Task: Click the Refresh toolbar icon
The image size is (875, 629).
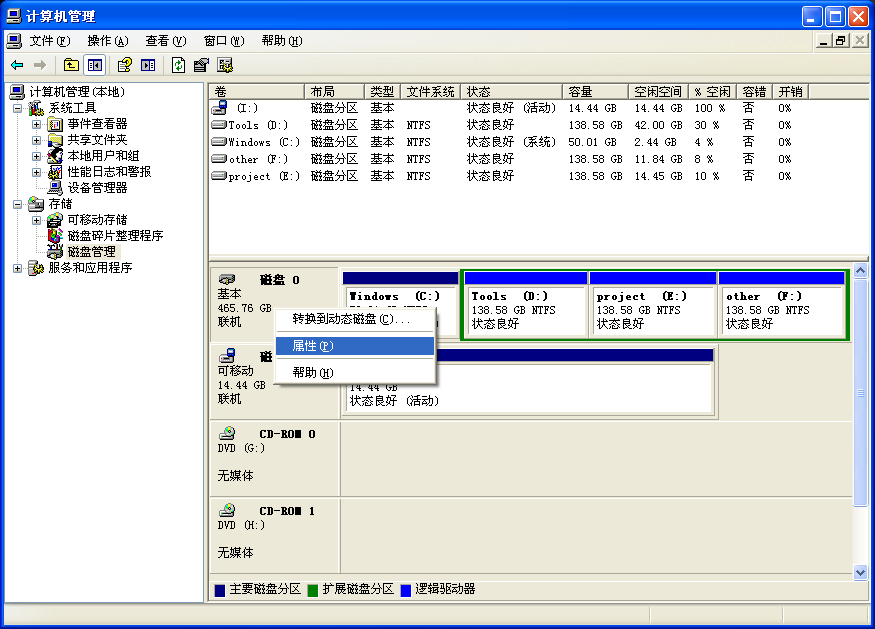Action: click(178, 65)
